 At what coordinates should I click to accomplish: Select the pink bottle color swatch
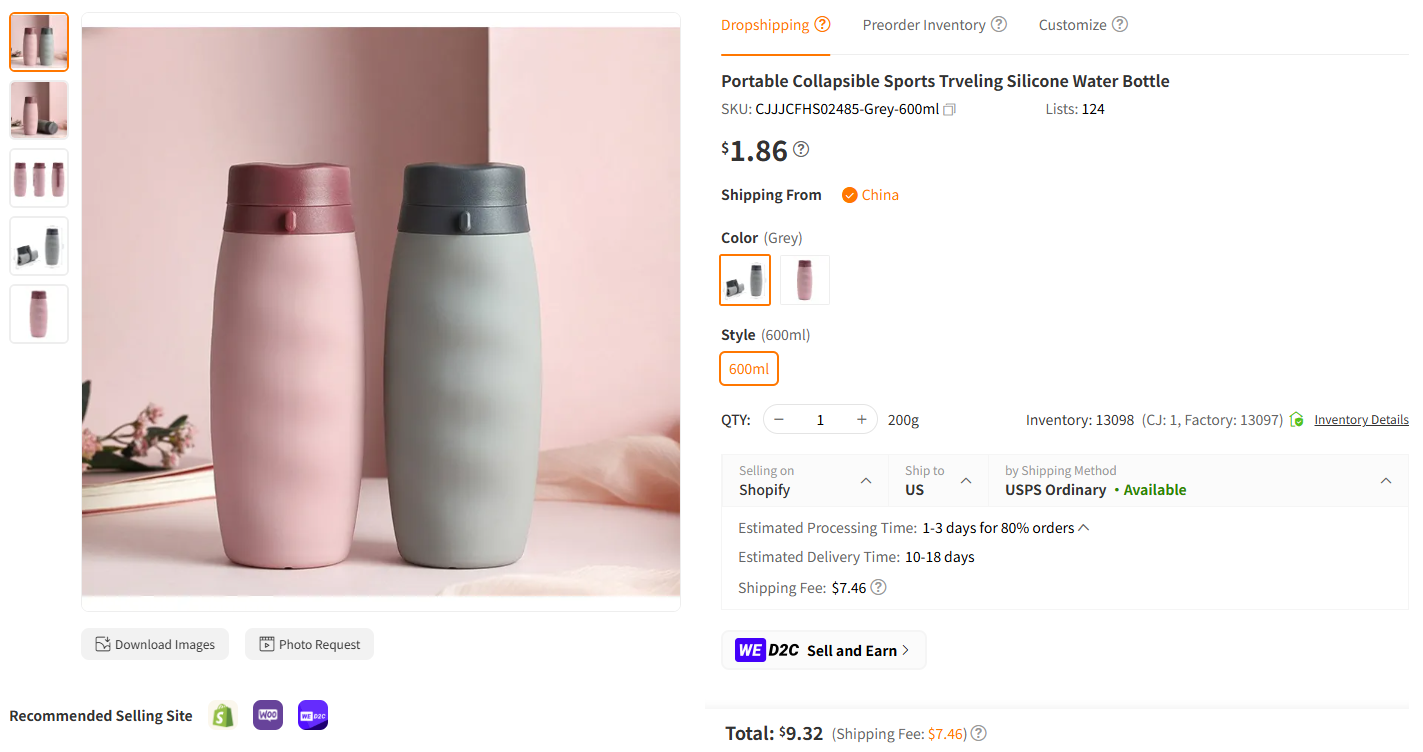(805, 280)
